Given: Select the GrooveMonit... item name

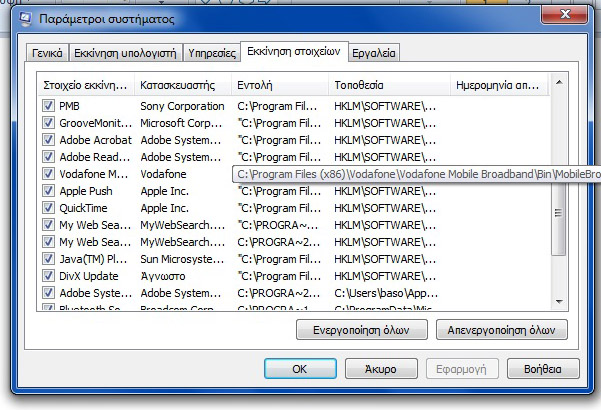Looking at the screenshot, I should tap(95, 123).
